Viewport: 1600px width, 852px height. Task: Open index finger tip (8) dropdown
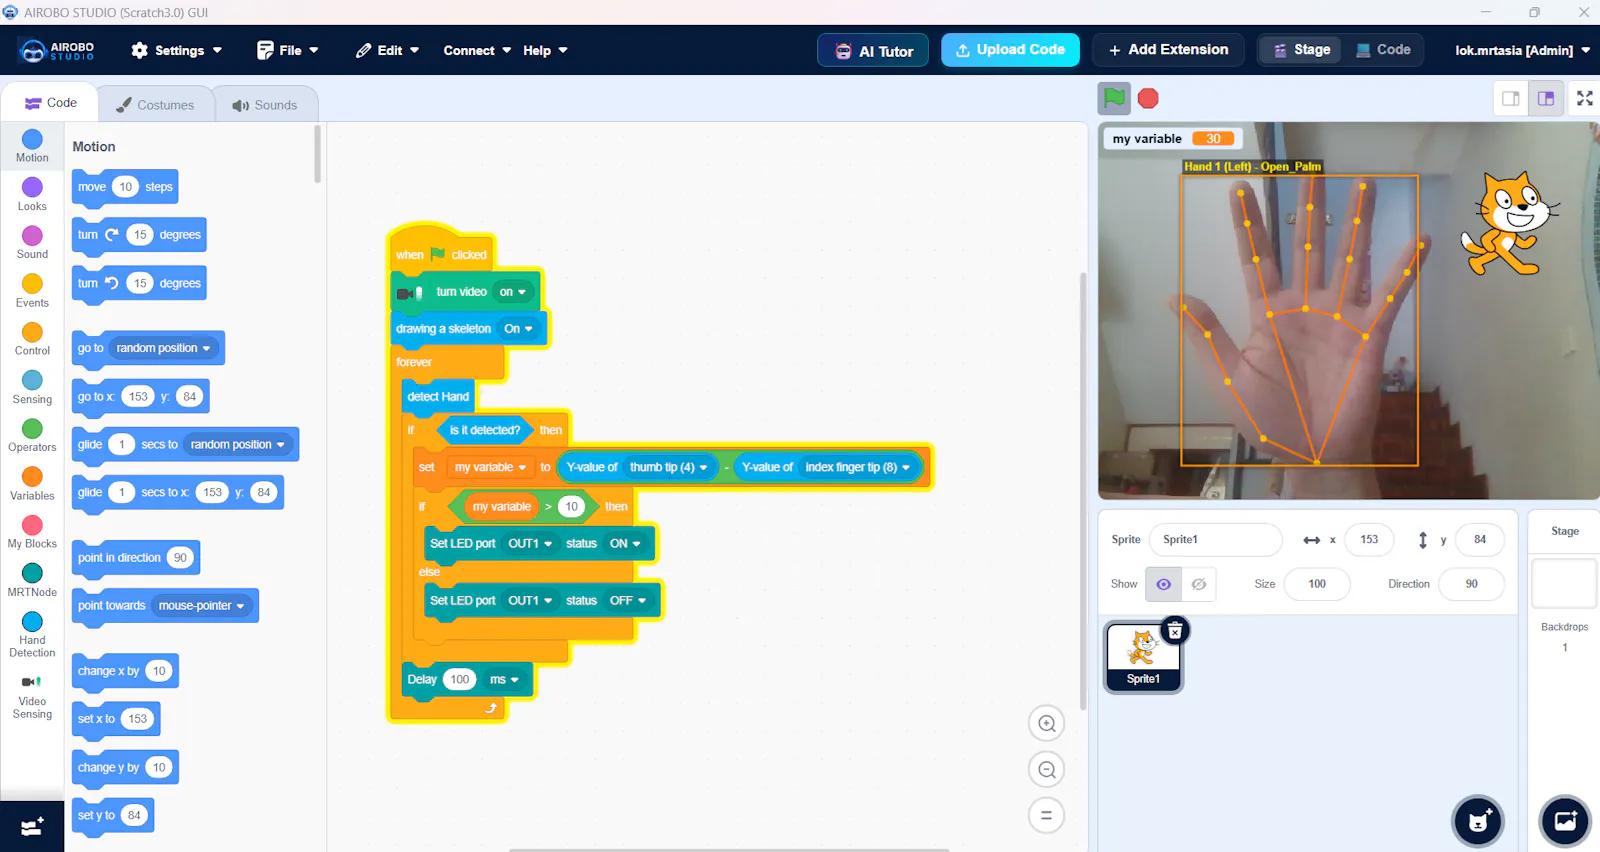(857, 467)
